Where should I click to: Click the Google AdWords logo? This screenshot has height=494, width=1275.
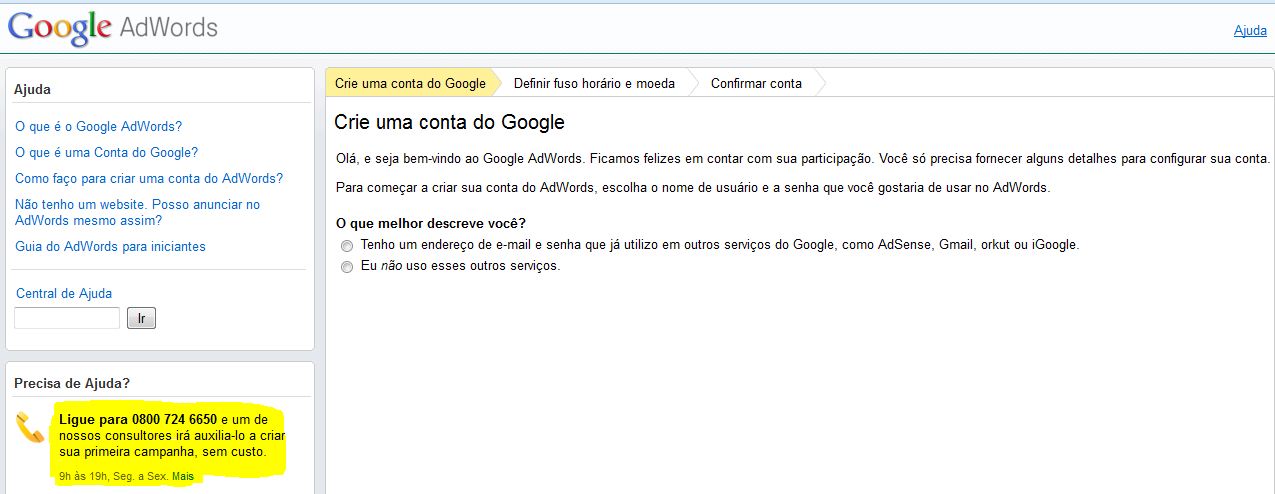tap(113, 27)
